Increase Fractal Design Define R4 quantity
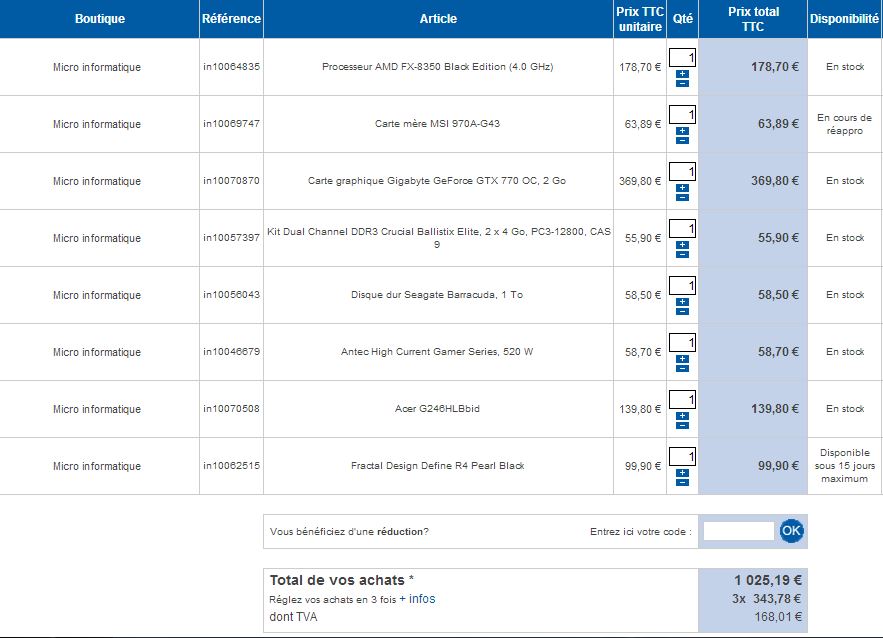The height and width of the screenshot is (638, 883). click(682, 472)
